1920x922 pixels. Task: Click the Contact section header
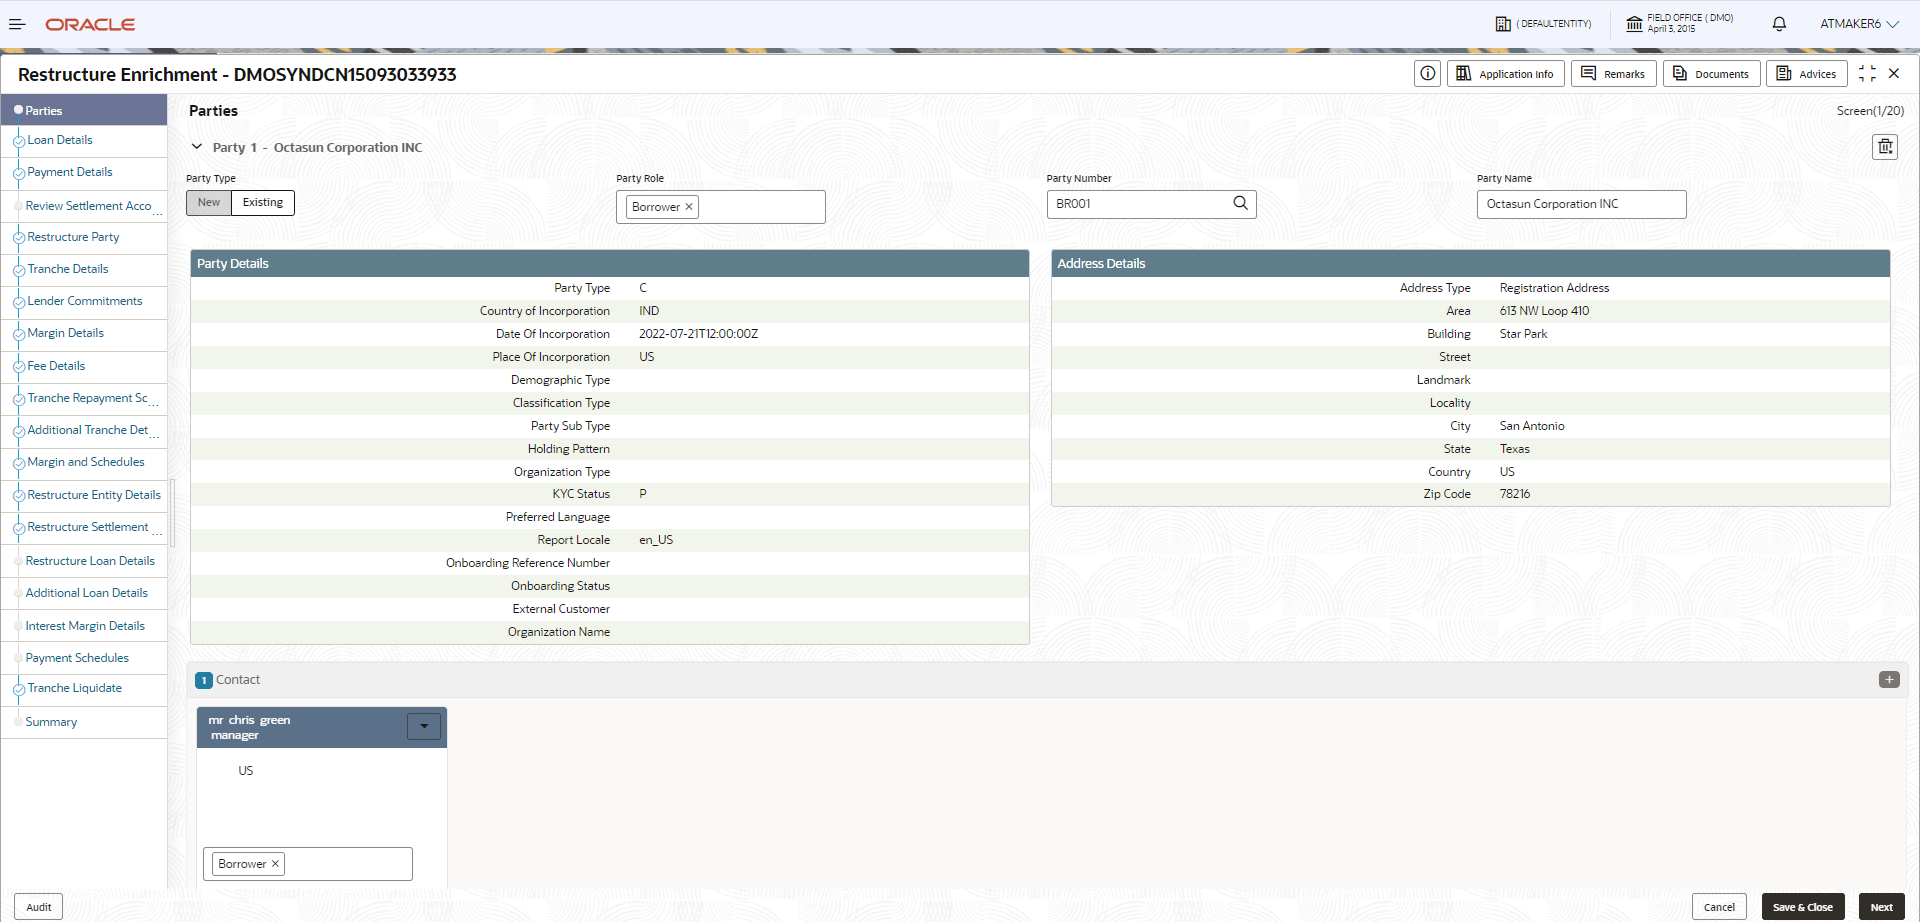pos(1047,680)
